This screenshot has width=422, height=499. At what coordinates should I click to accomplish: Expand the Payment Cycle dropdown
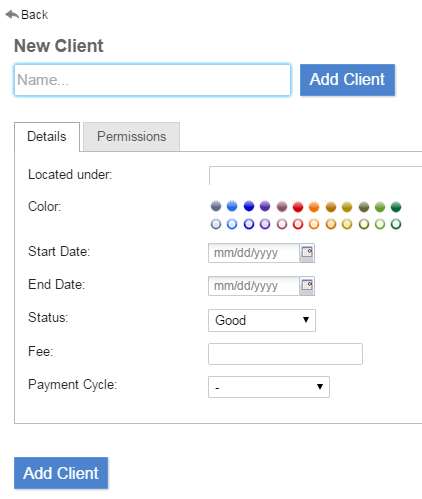tap(269, 387)
